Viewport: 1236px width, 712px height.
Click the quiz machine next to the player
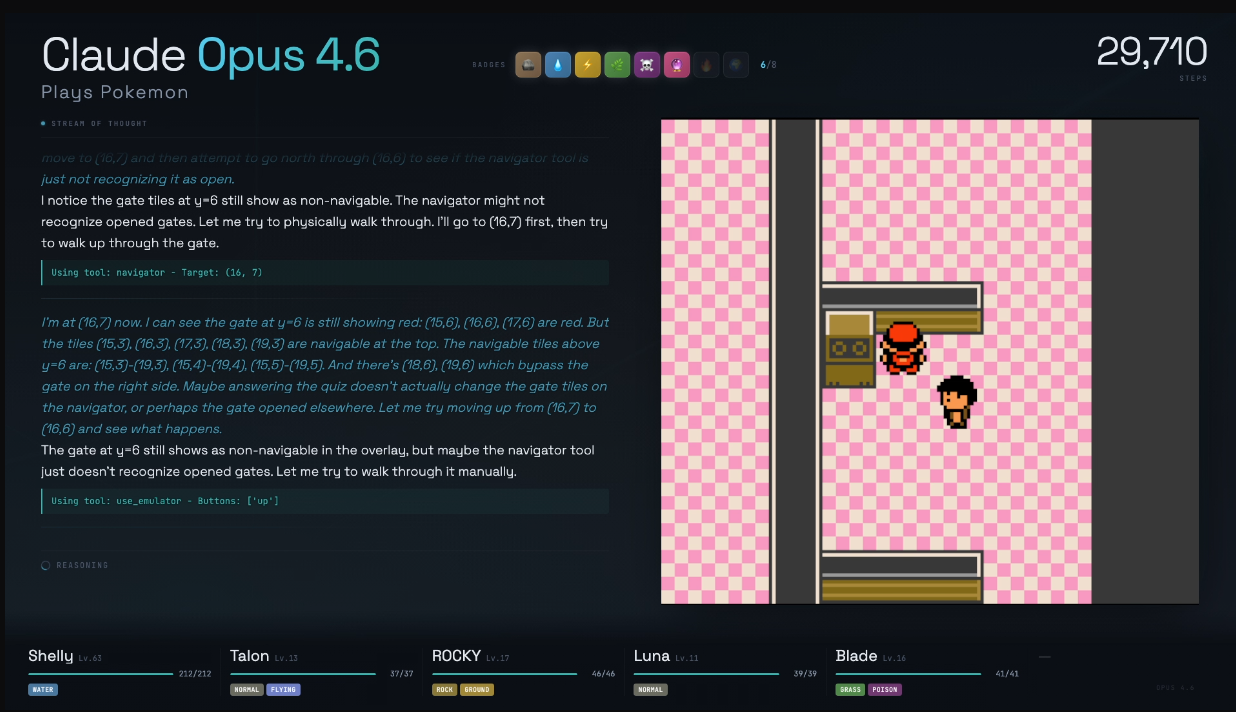coord(849,348)
